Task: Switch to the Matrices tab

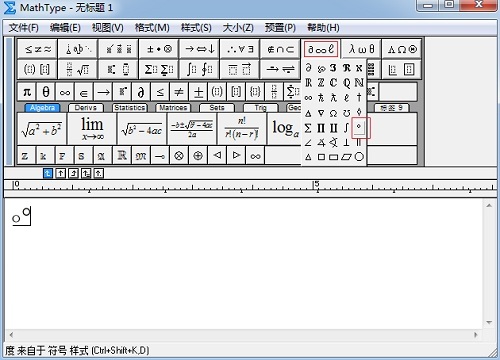Action: tap(173, 108)
